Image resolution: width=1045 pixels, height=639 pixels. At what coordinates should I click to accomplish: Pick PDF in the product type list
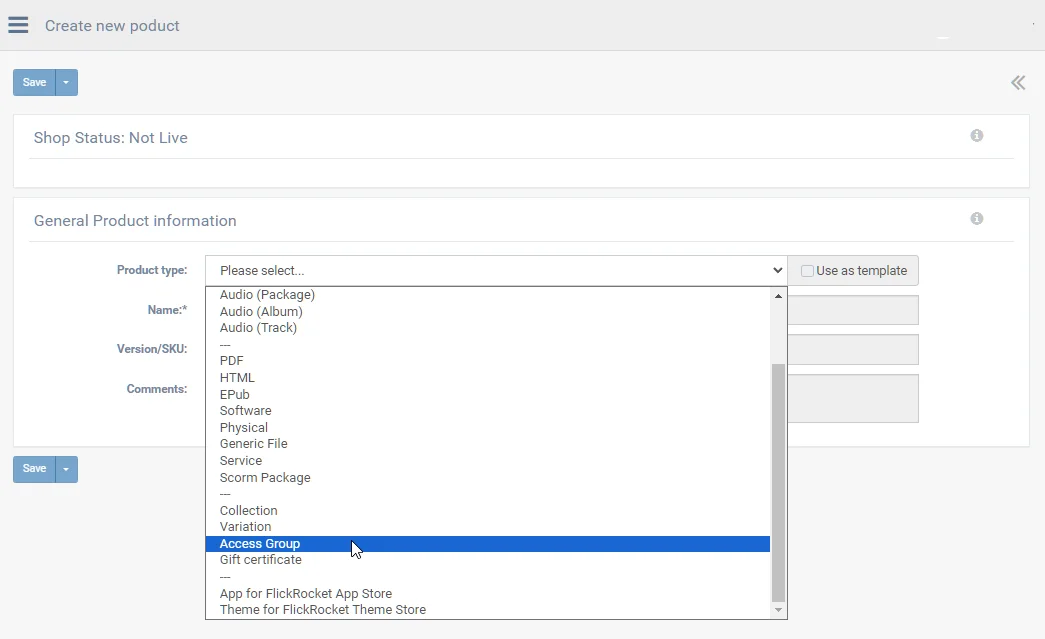[488, 360]
